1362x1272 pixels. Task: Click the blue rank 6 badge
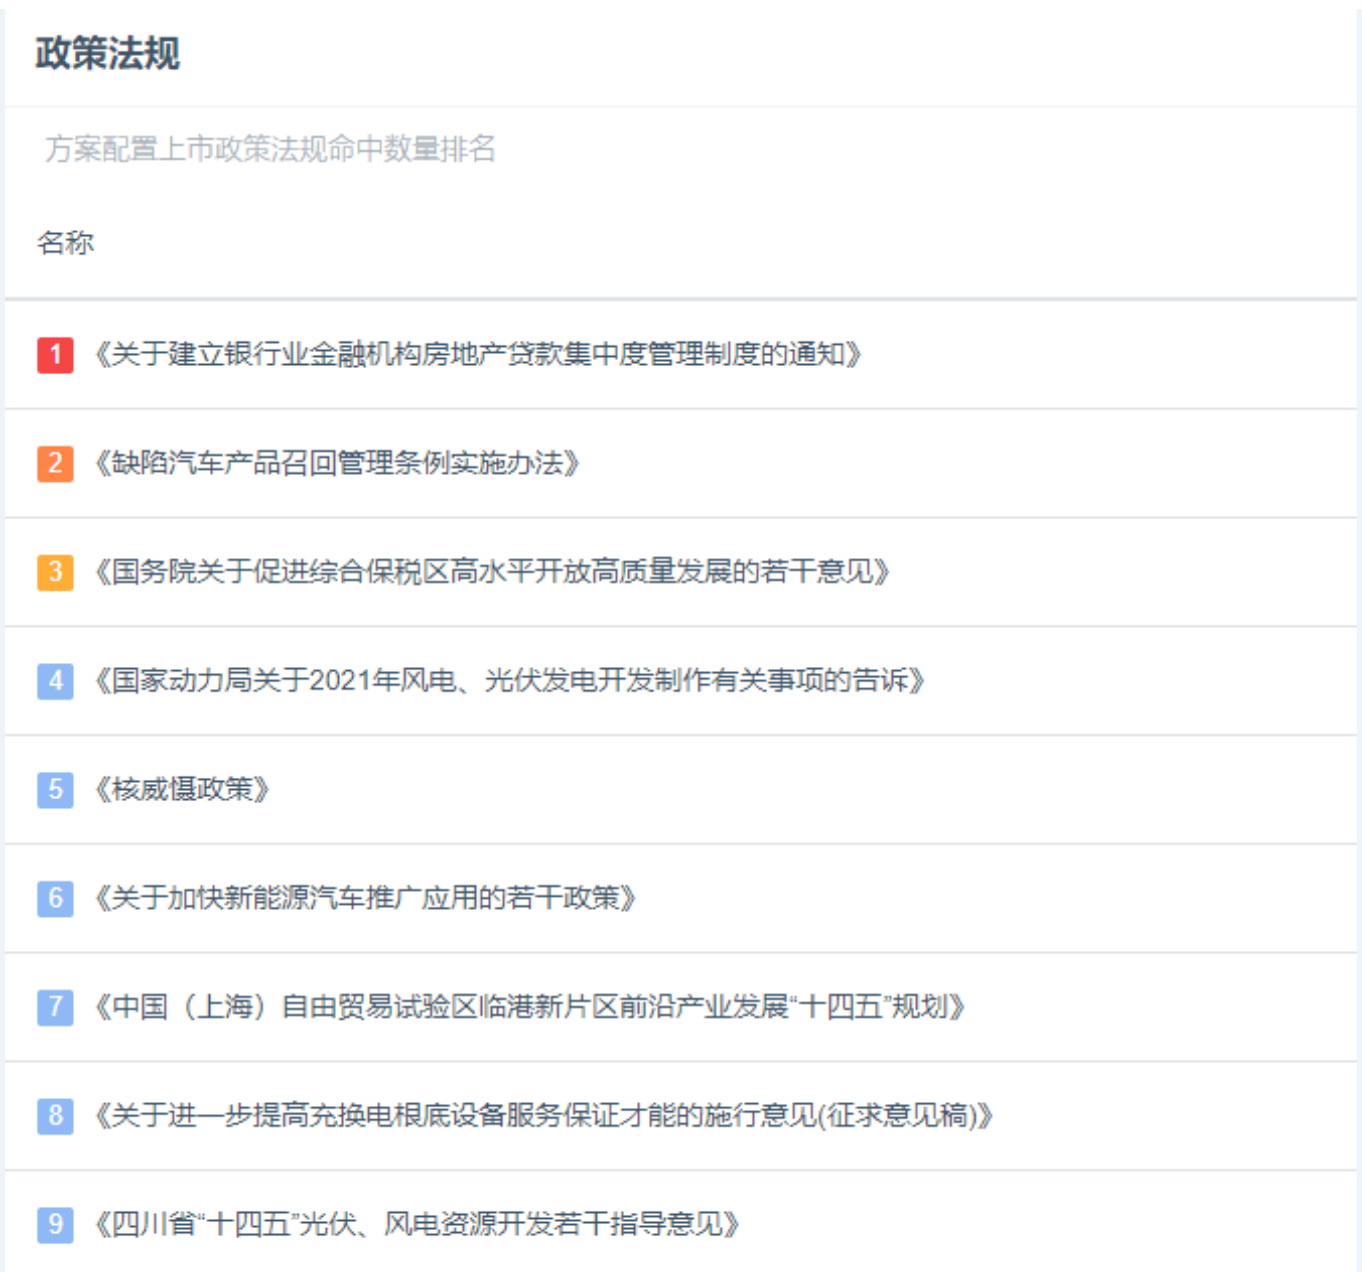(x=55, y=898)
